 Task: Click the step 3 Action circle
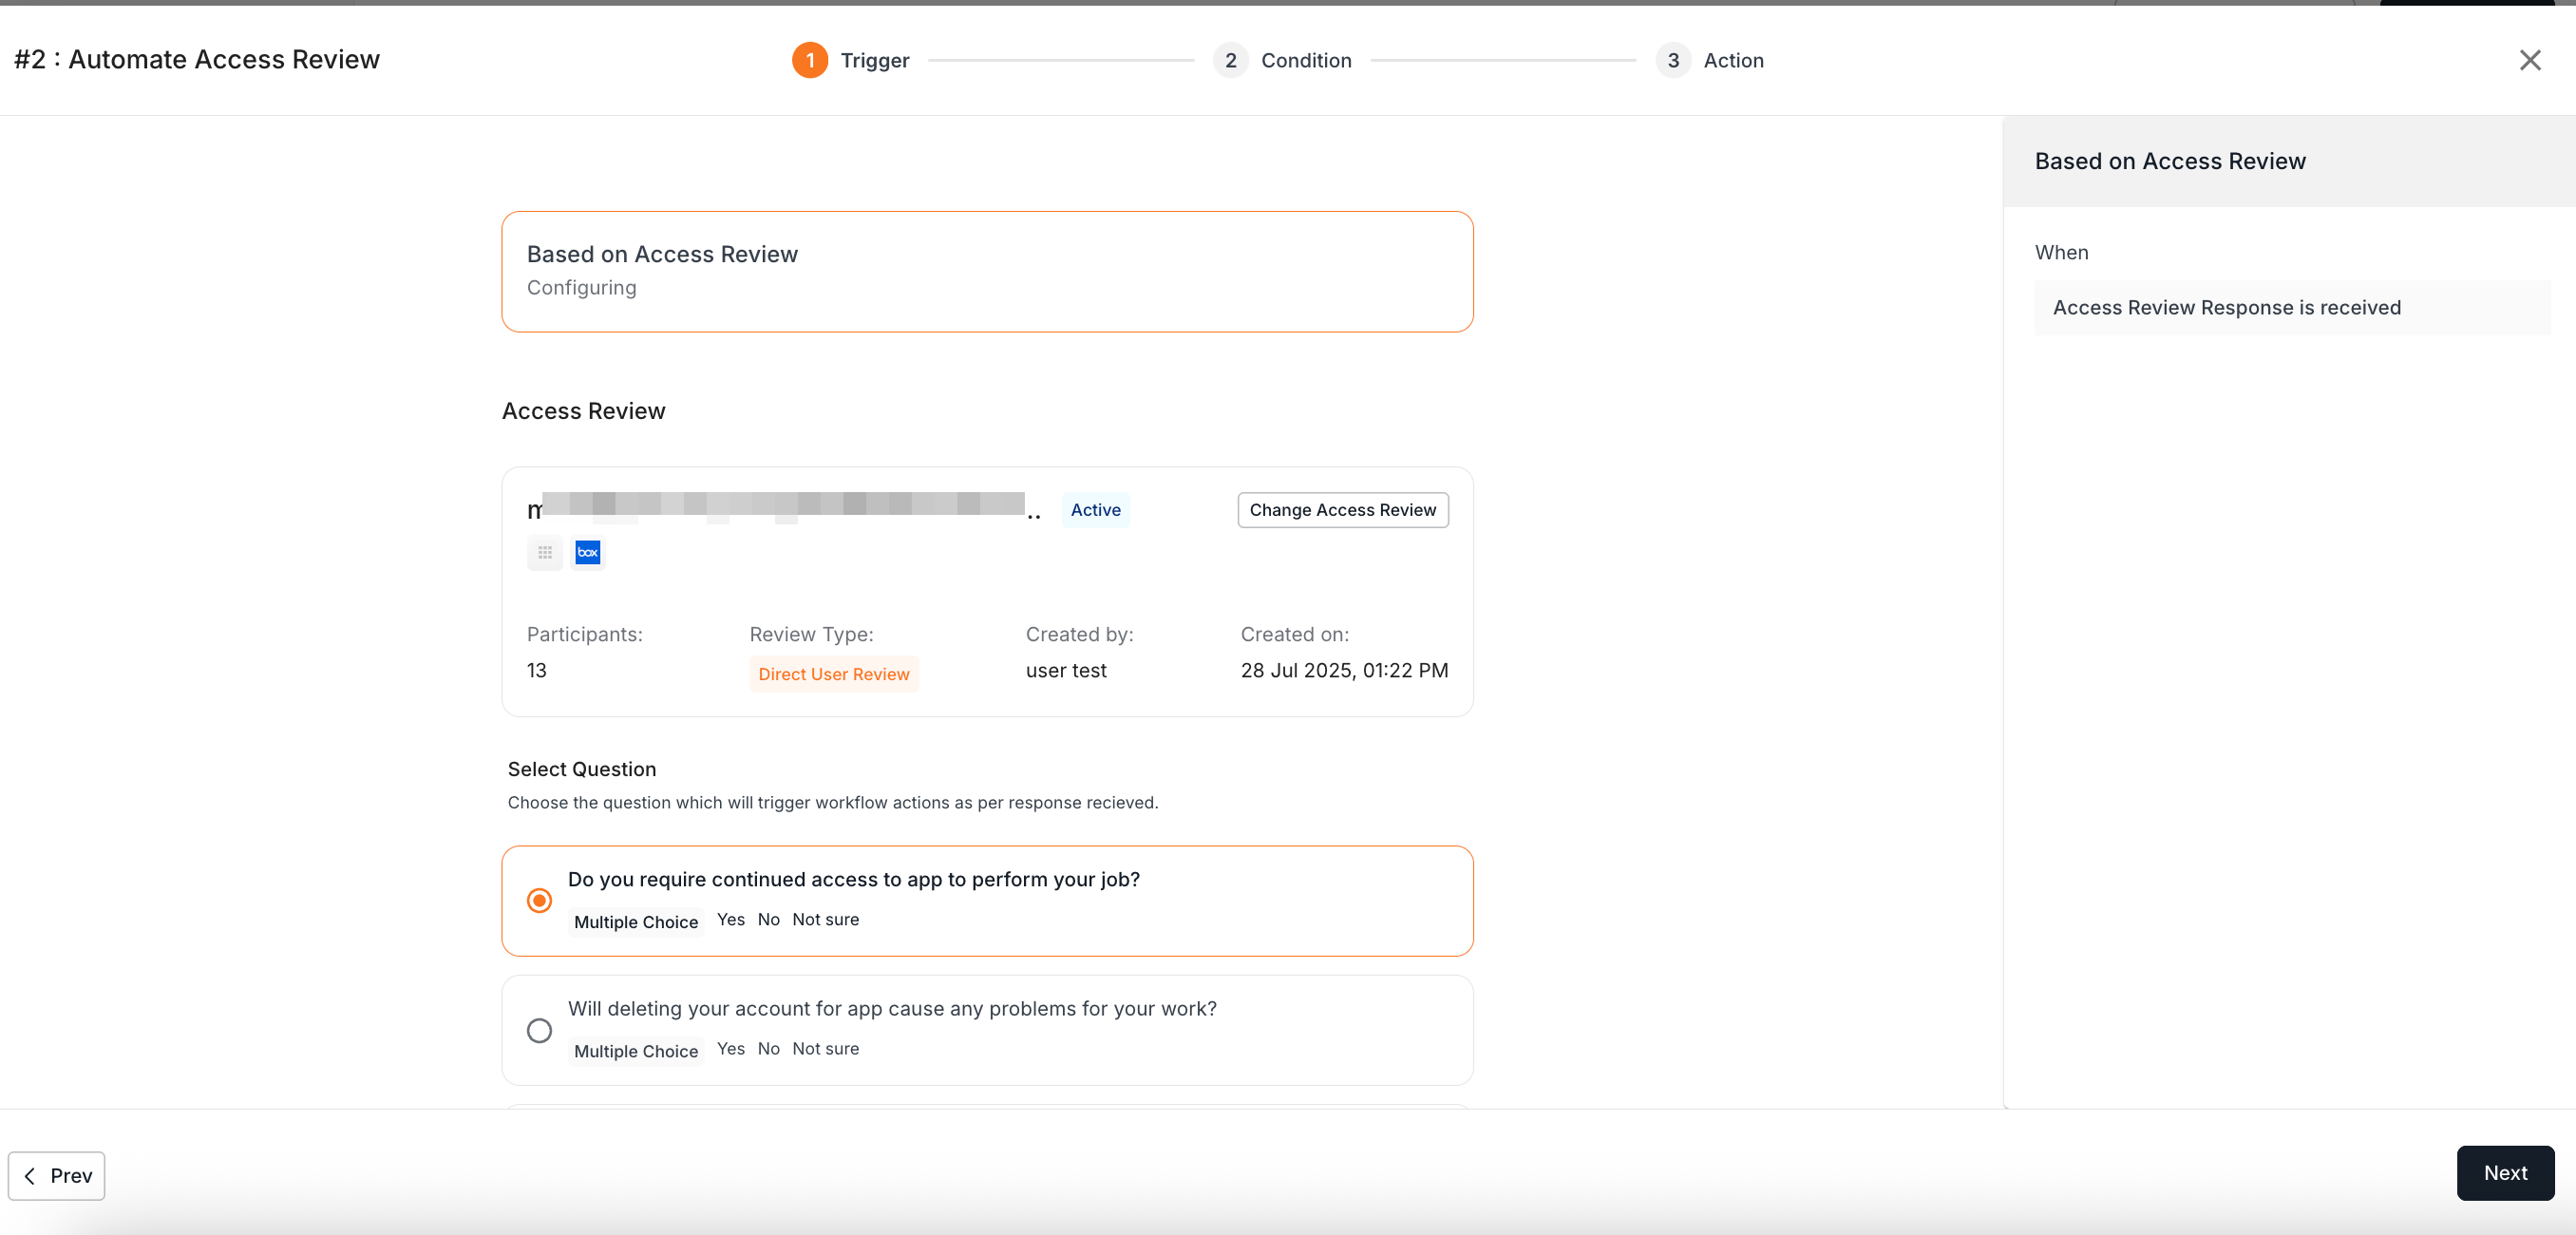pyautogui.click(x=1672, y=60)
